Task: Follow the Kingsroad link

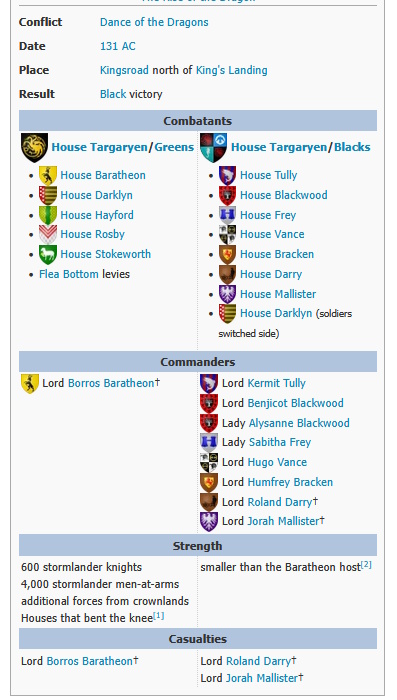Action: point(124,70)
